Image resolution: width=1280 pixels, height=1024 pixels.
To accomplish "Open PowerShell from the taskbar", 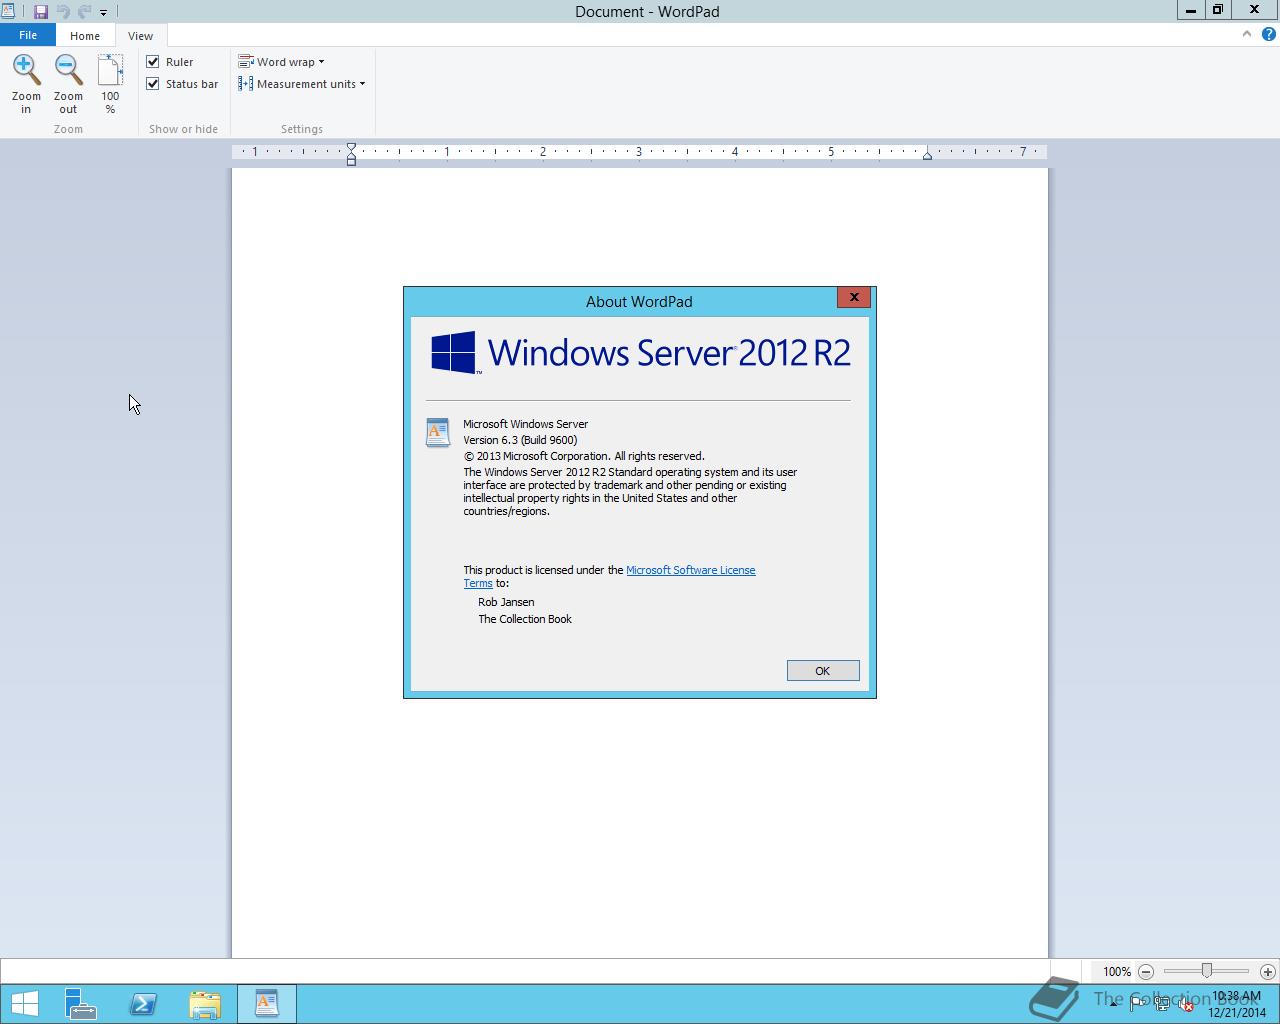I will (143, 1004).
